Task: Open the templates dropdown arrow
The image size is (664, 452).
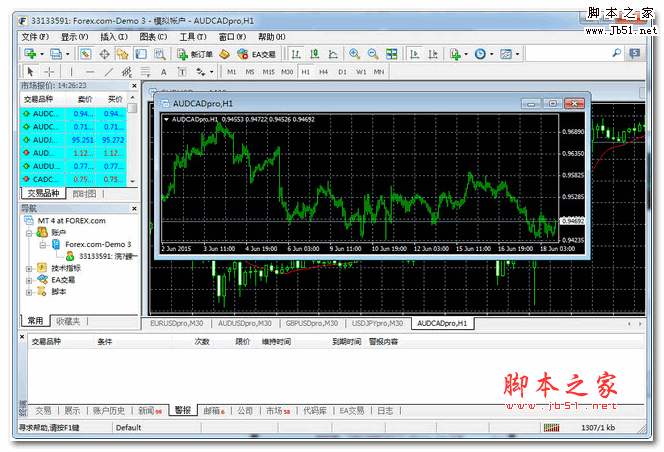Action: point(517,54)
